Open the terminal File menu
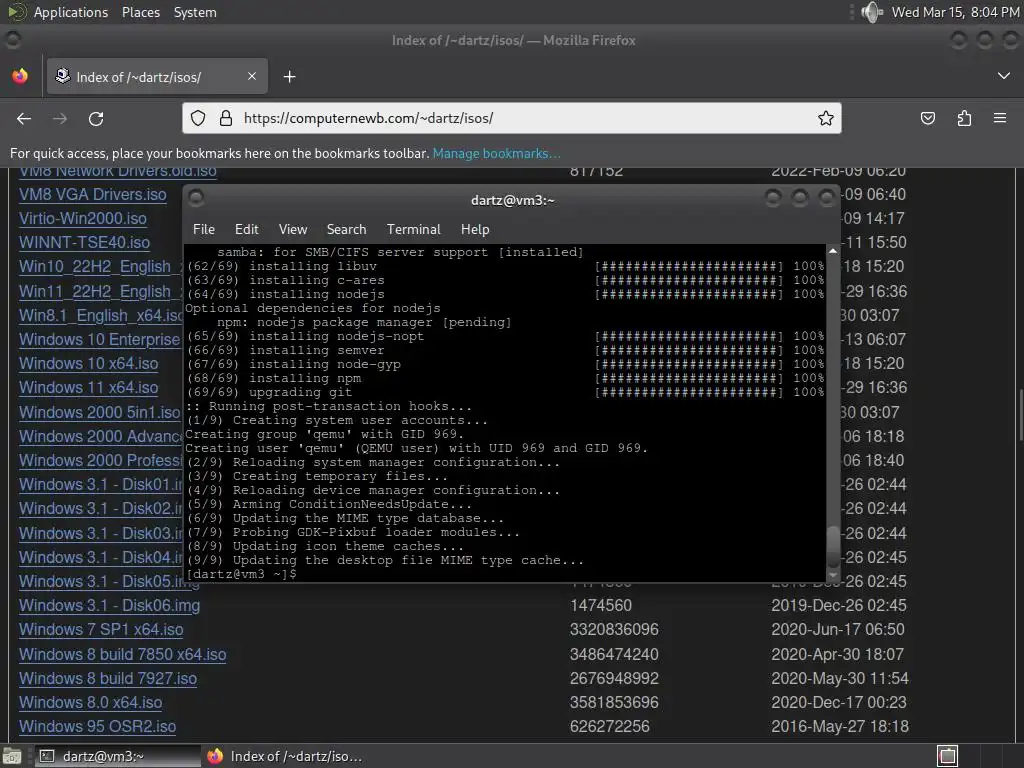The image size is (1024, 768). click(x=203, y=229)
